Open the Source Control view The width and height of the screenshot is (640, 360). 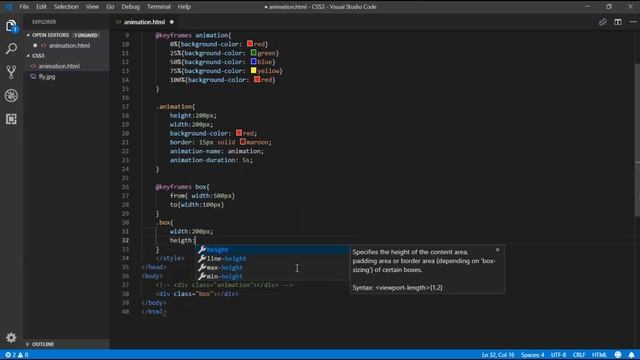(11, 72)
